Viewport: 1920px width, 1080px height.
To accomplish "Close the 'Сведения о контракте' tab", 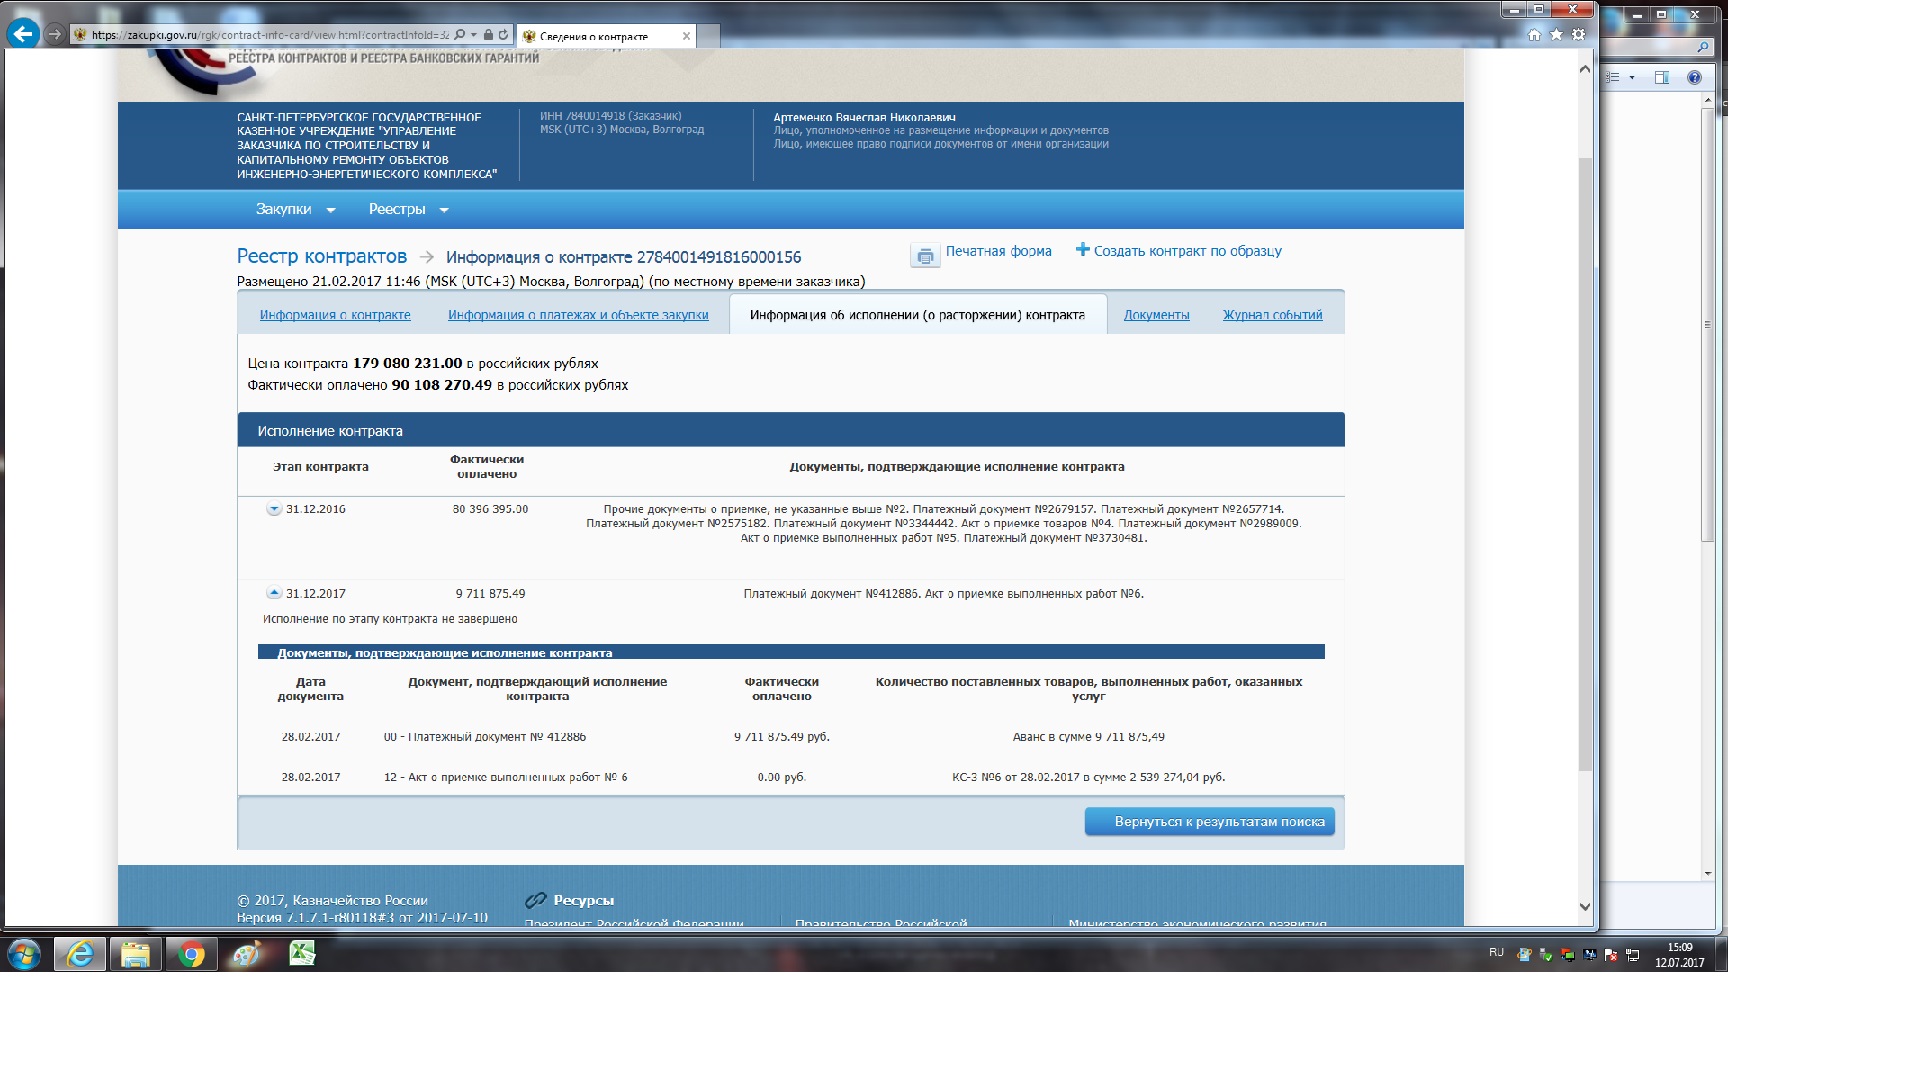I will 686,36.
